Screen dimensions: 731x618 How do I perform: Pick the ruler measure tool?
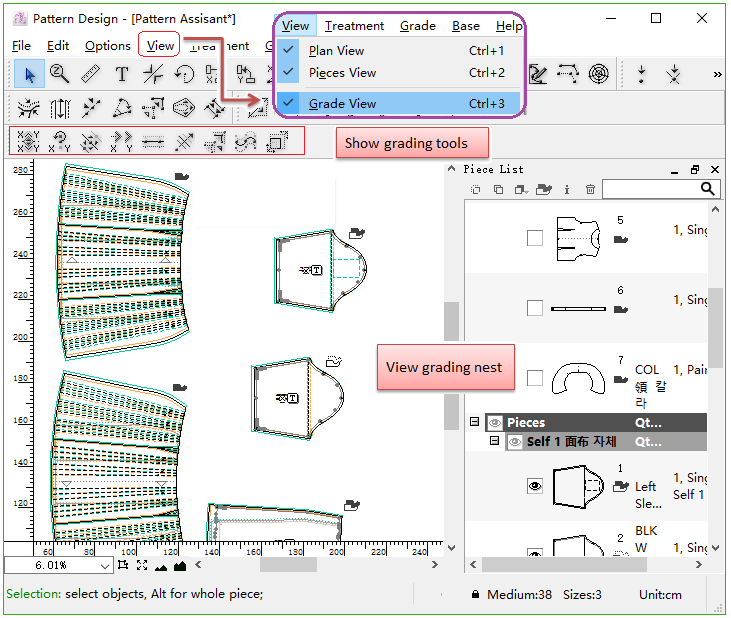click(x=91, y=74)
